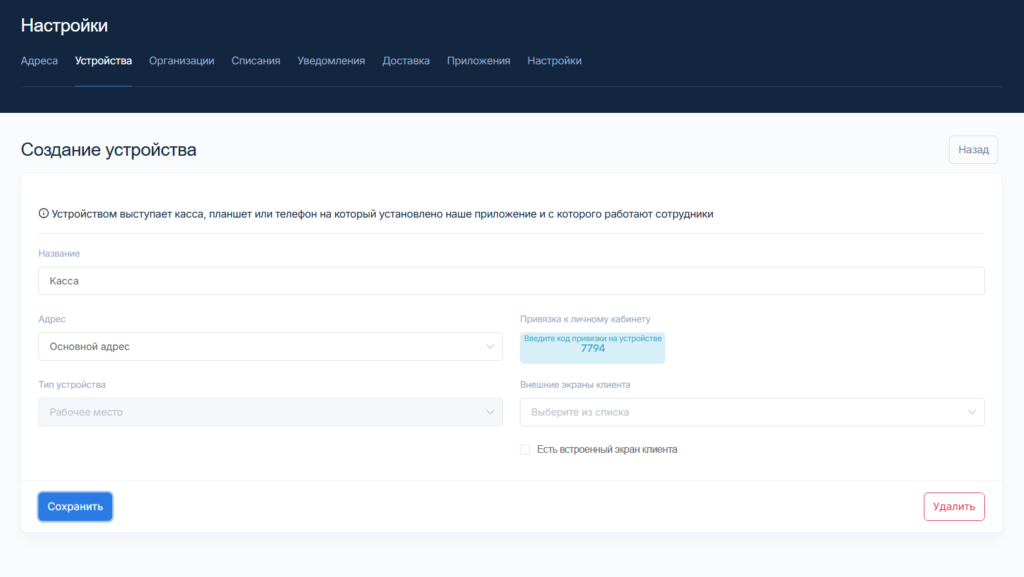Image resolution: width=1024 pixels, height=577 pixels.
Task: Click the Назад button
Action: [972, 150]
